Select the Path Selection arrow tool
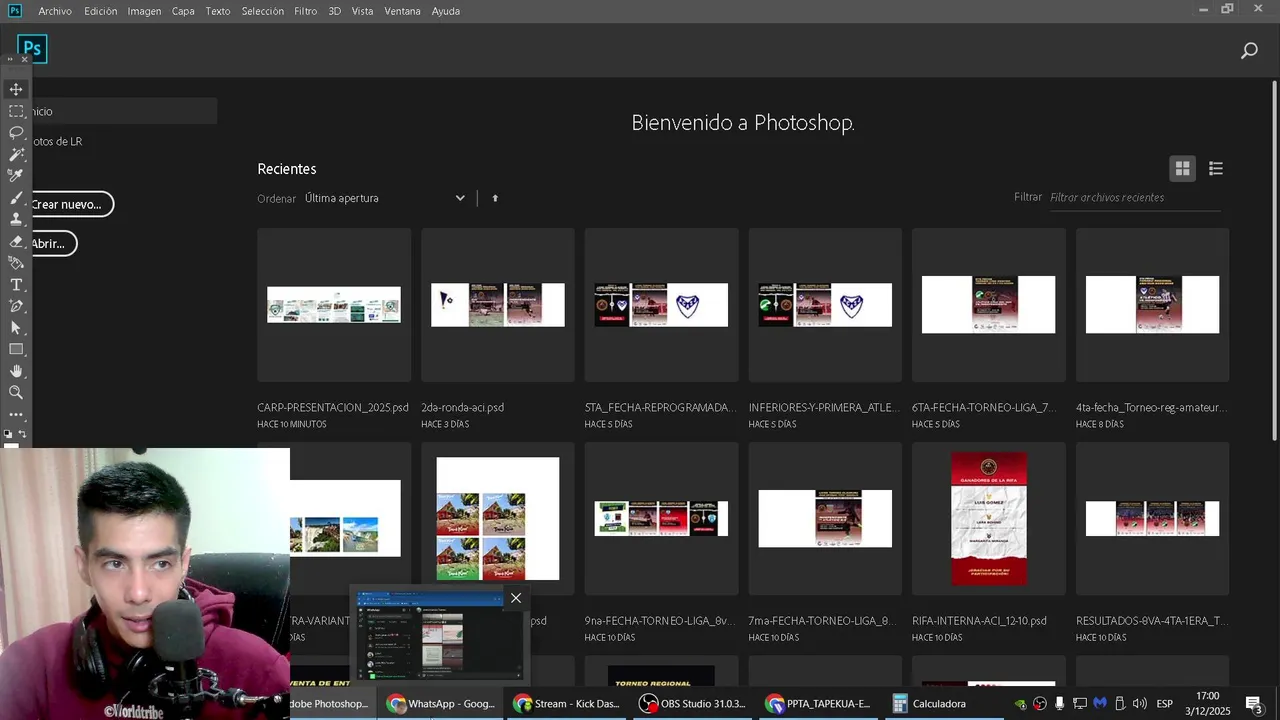The image size is (1280, 720). (x=16, y=328)
